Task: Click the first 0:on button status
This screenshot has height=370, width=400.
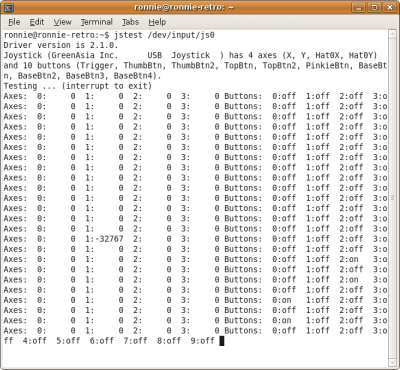Action: click(x=282, y=300)
